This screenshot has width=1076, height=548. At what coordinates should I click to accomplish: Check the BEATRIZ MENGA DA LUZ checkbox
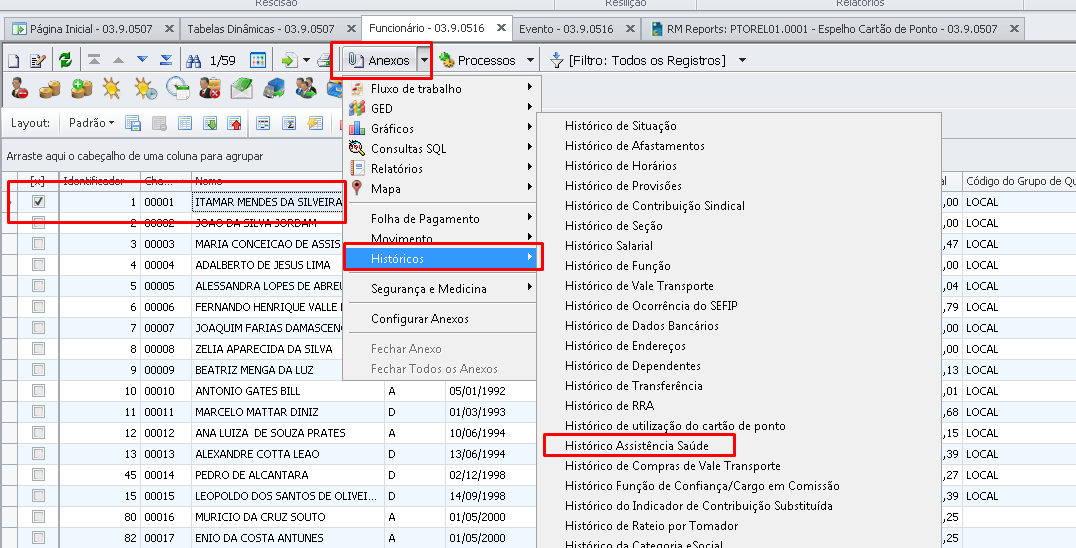pos(38,370)
